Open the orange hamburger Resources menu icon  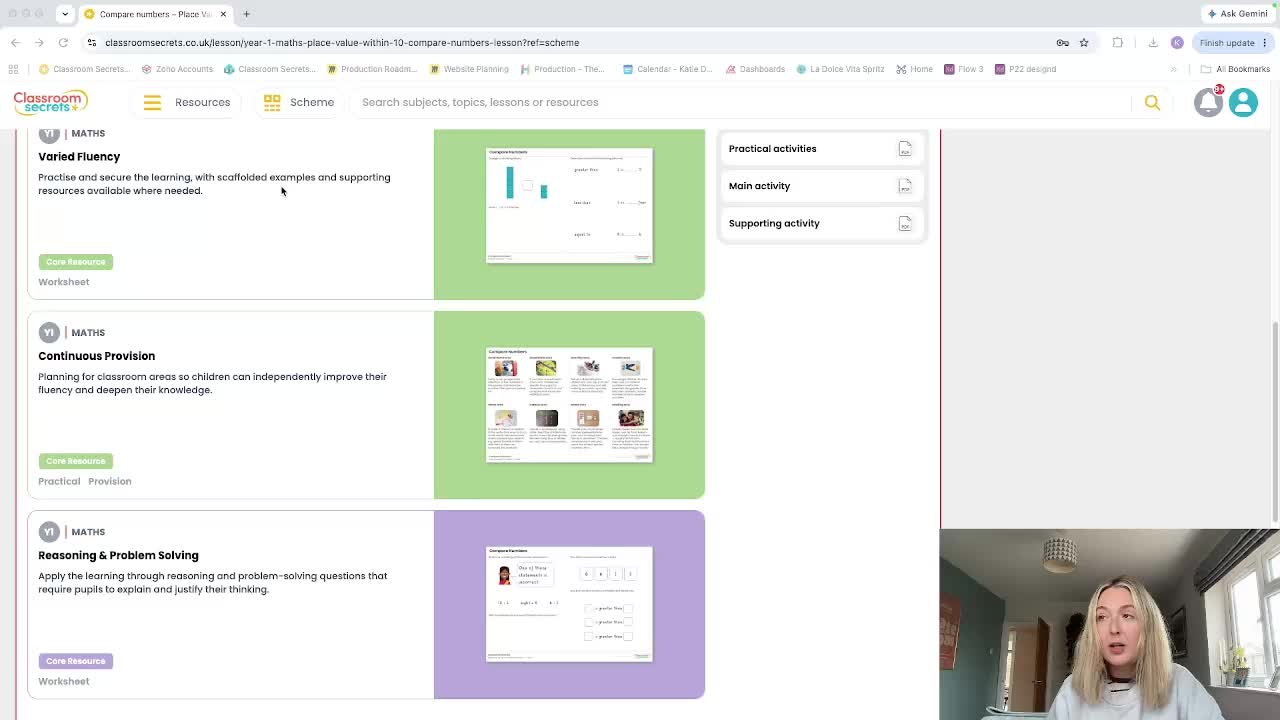[152, 102]
